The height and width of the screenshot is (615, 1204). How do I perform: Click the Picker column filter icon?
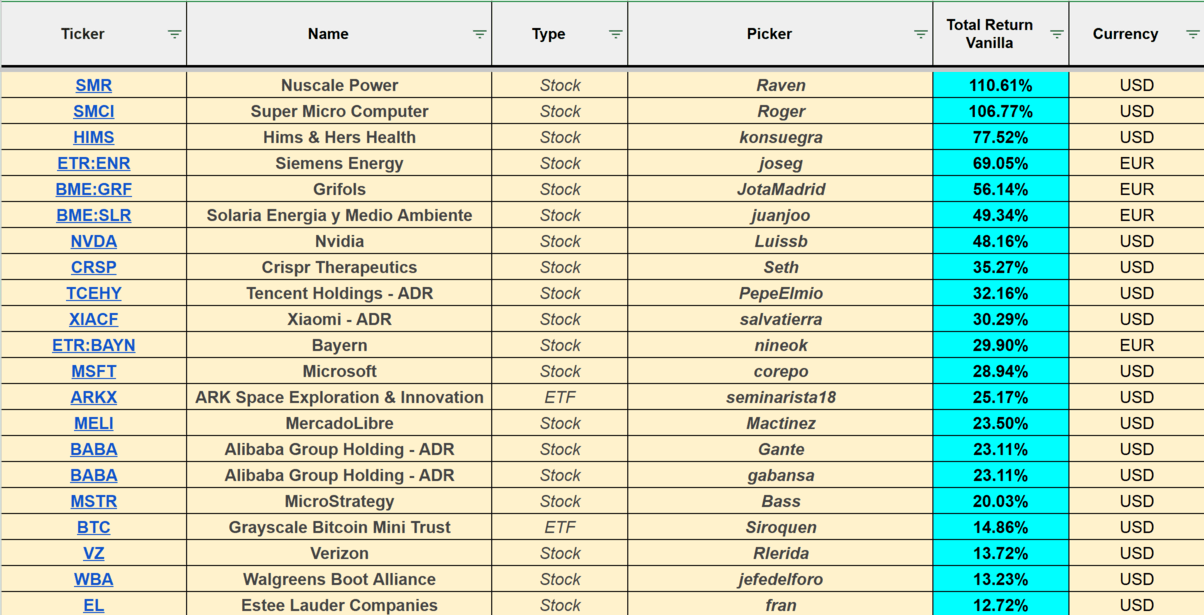click(x=920, y=34)
